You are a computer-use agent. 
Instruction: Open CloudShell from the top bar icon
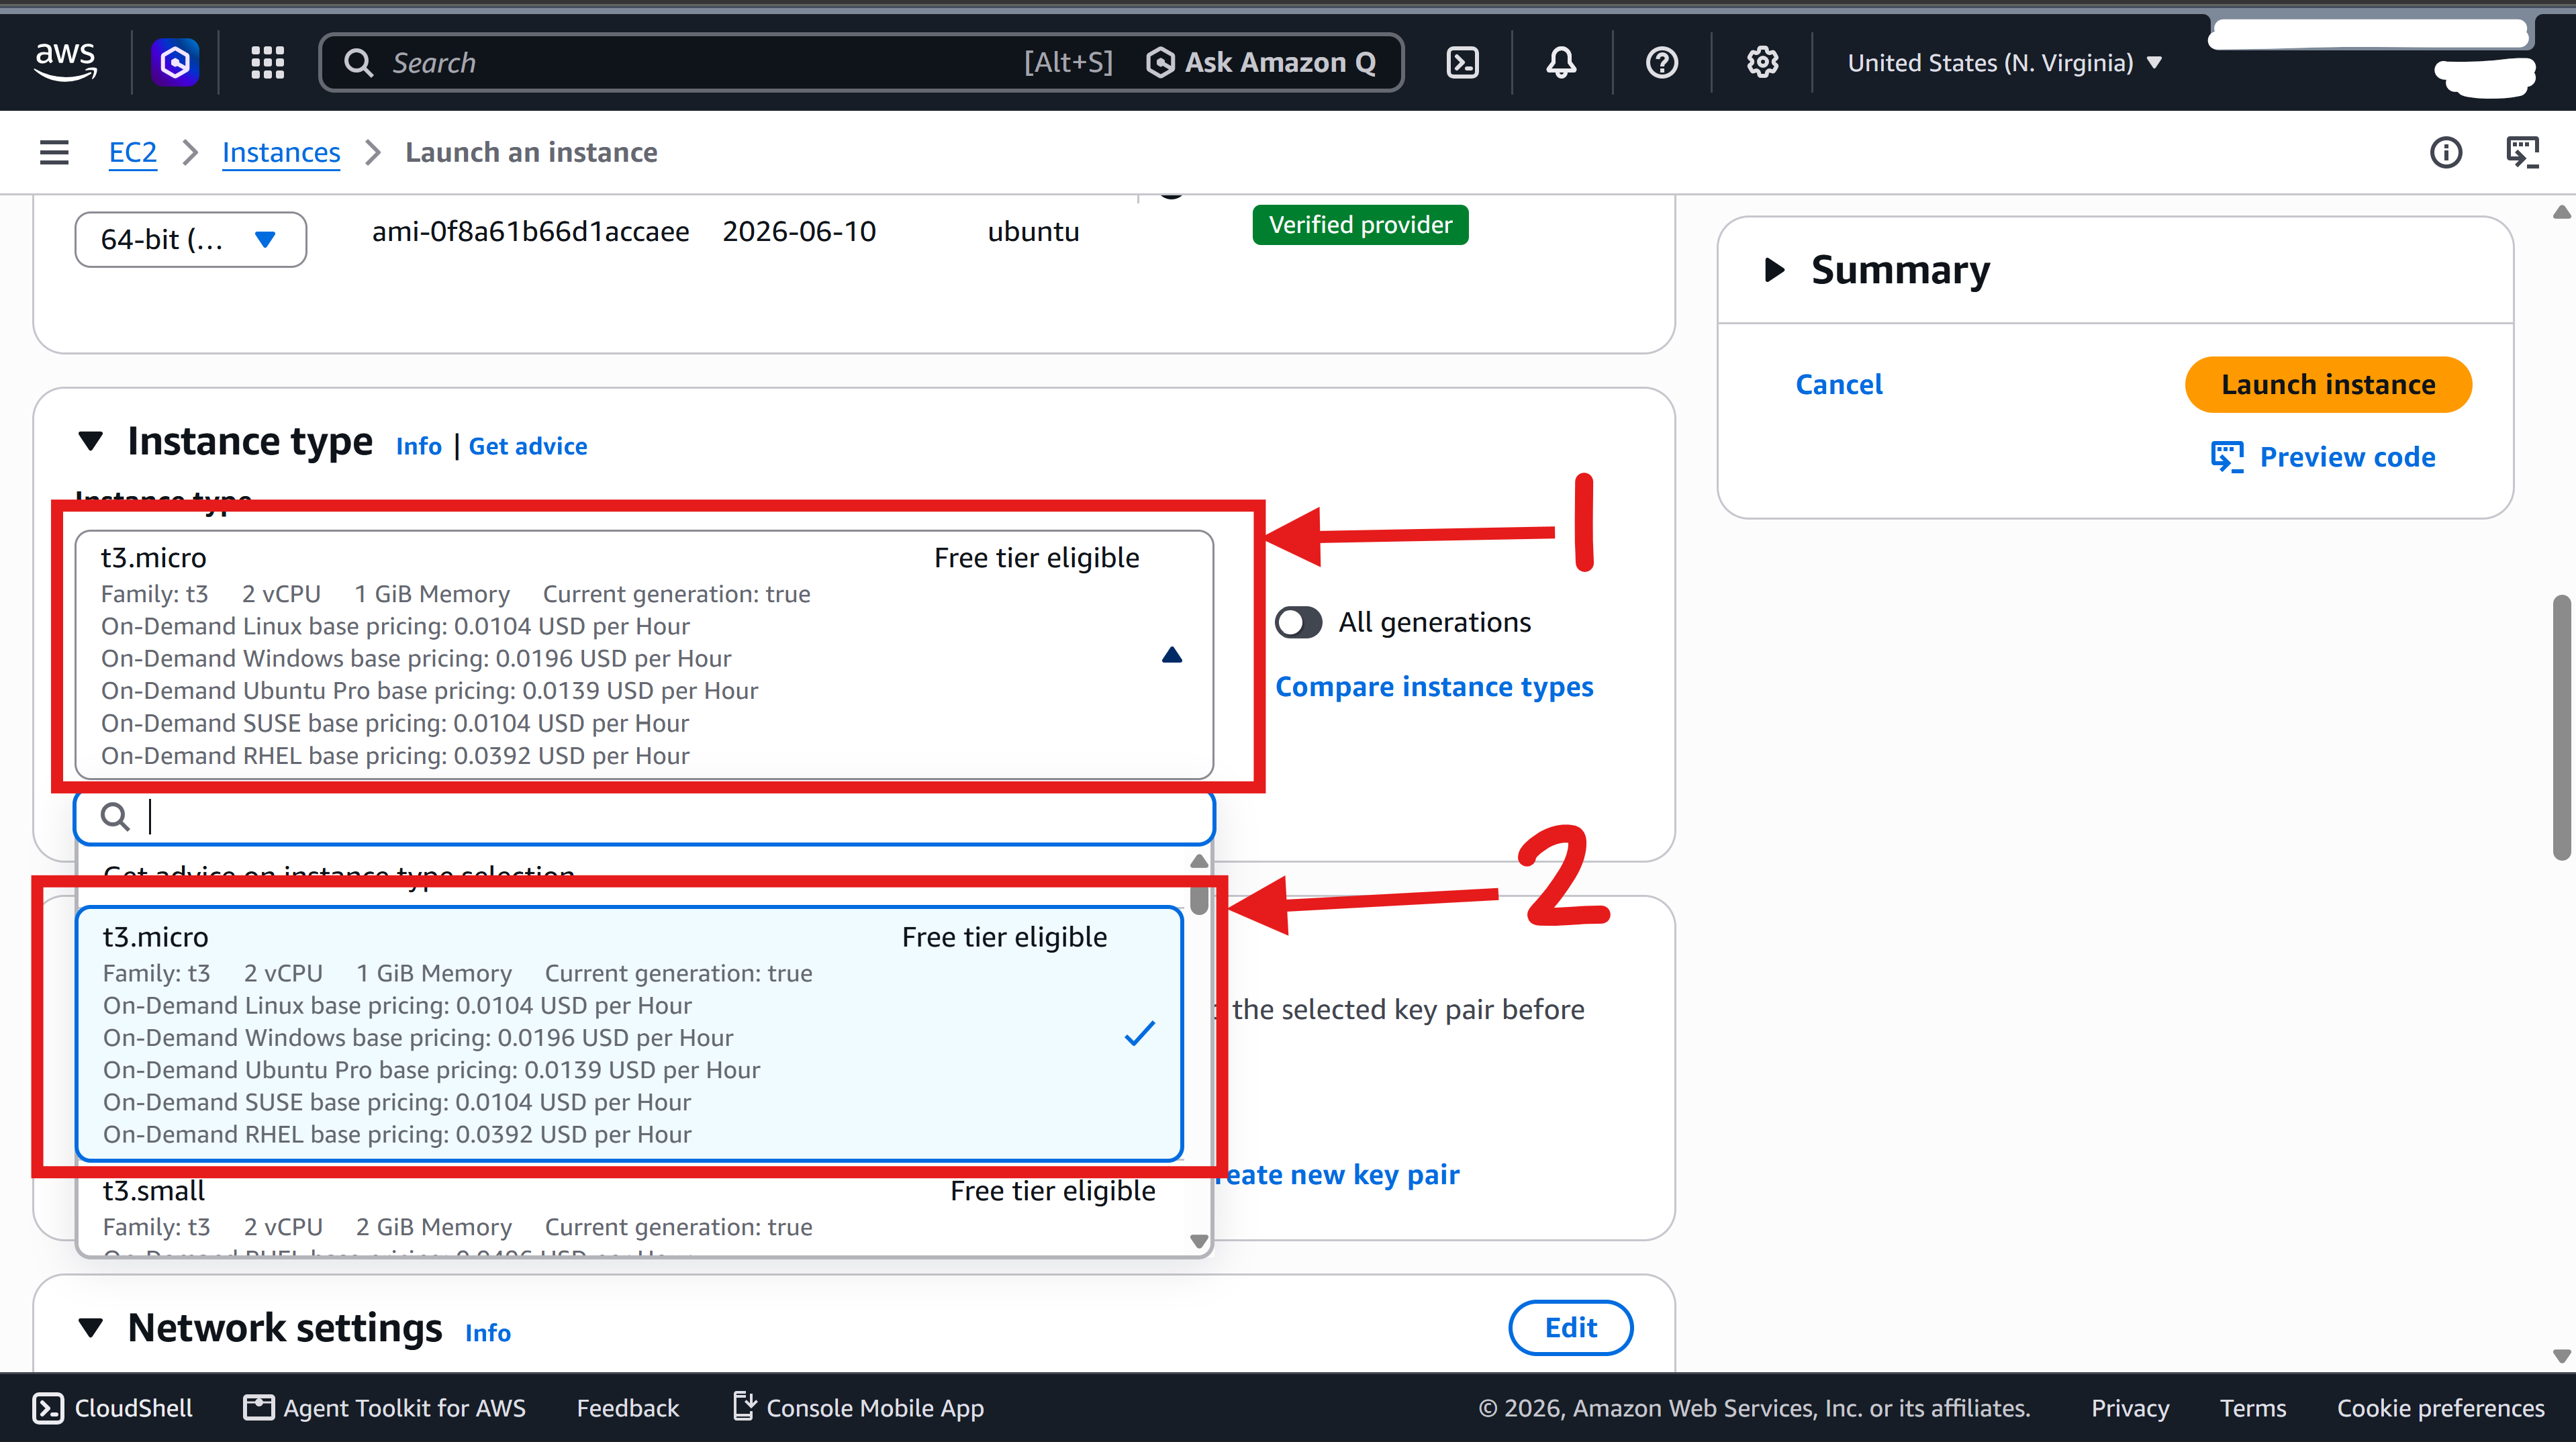1462,62
